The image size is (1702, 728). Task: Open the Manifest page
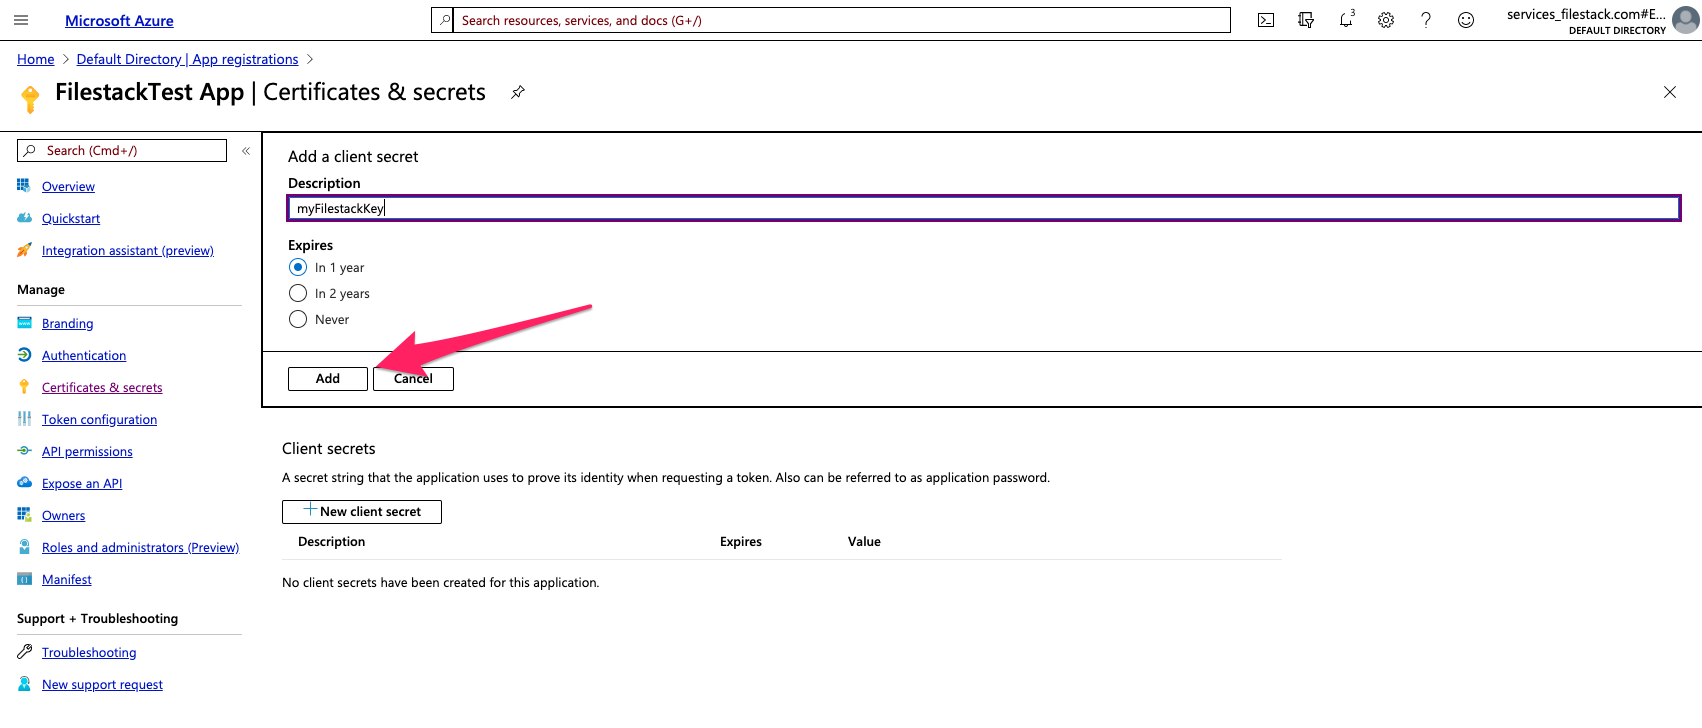point(66,580)
